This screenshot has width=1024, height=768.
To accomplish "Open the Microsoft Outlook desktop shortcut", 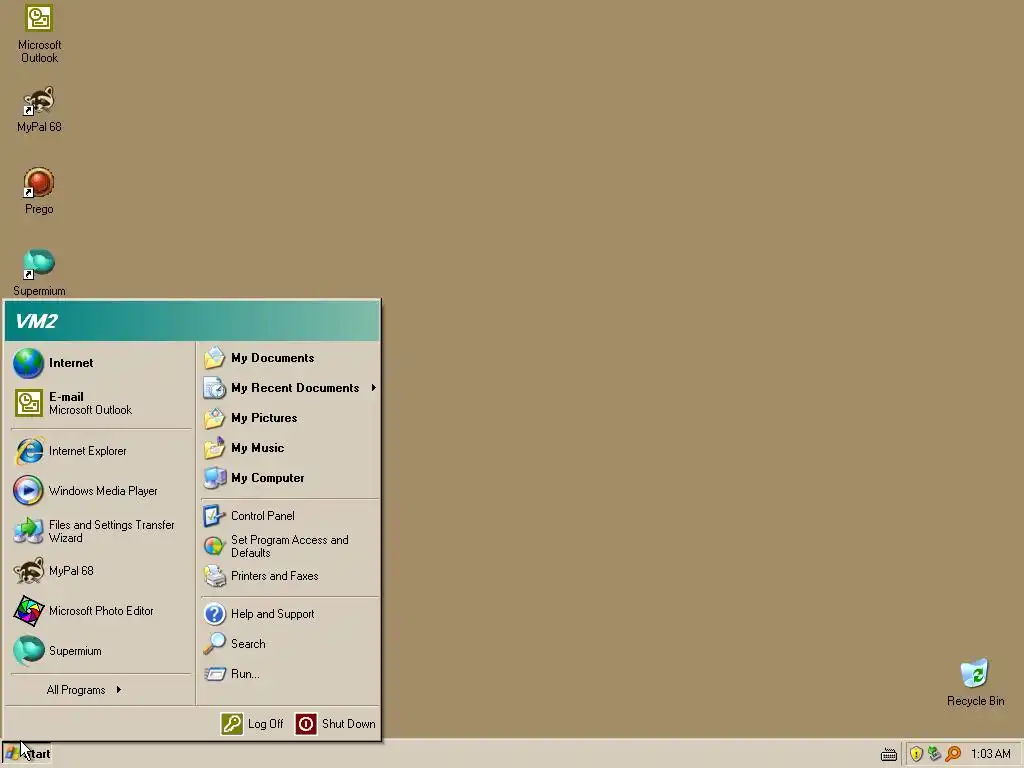I will click(39, 34).
